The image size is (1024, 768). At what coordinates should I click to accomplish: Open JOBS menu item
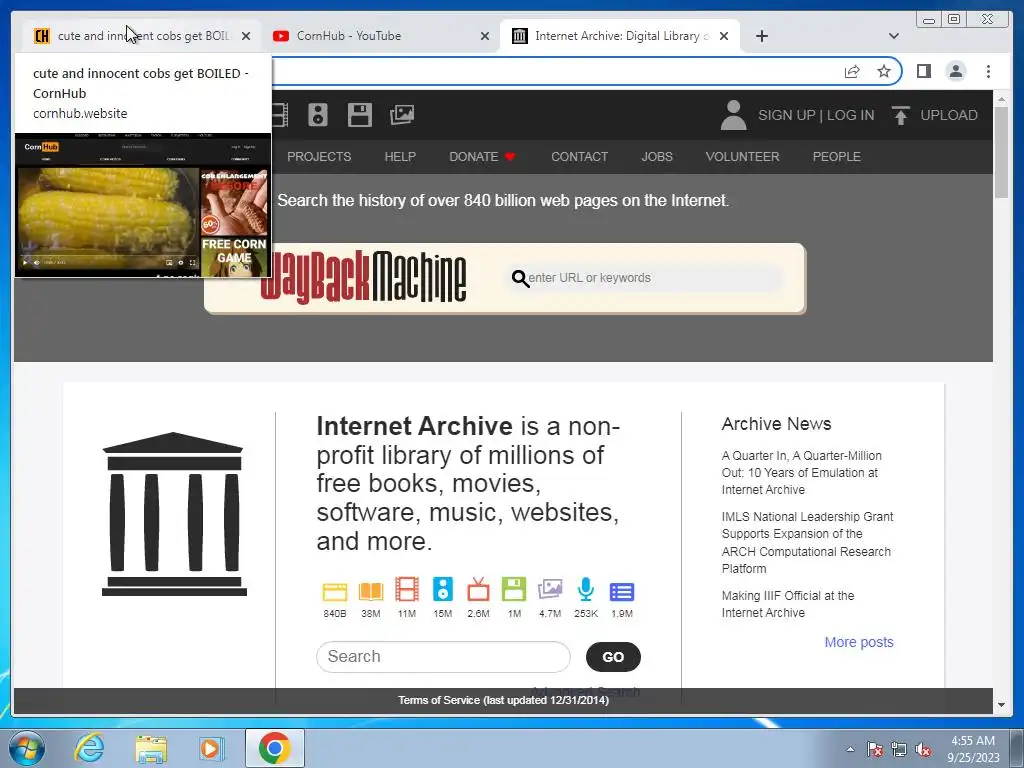[x=657, y=157]
